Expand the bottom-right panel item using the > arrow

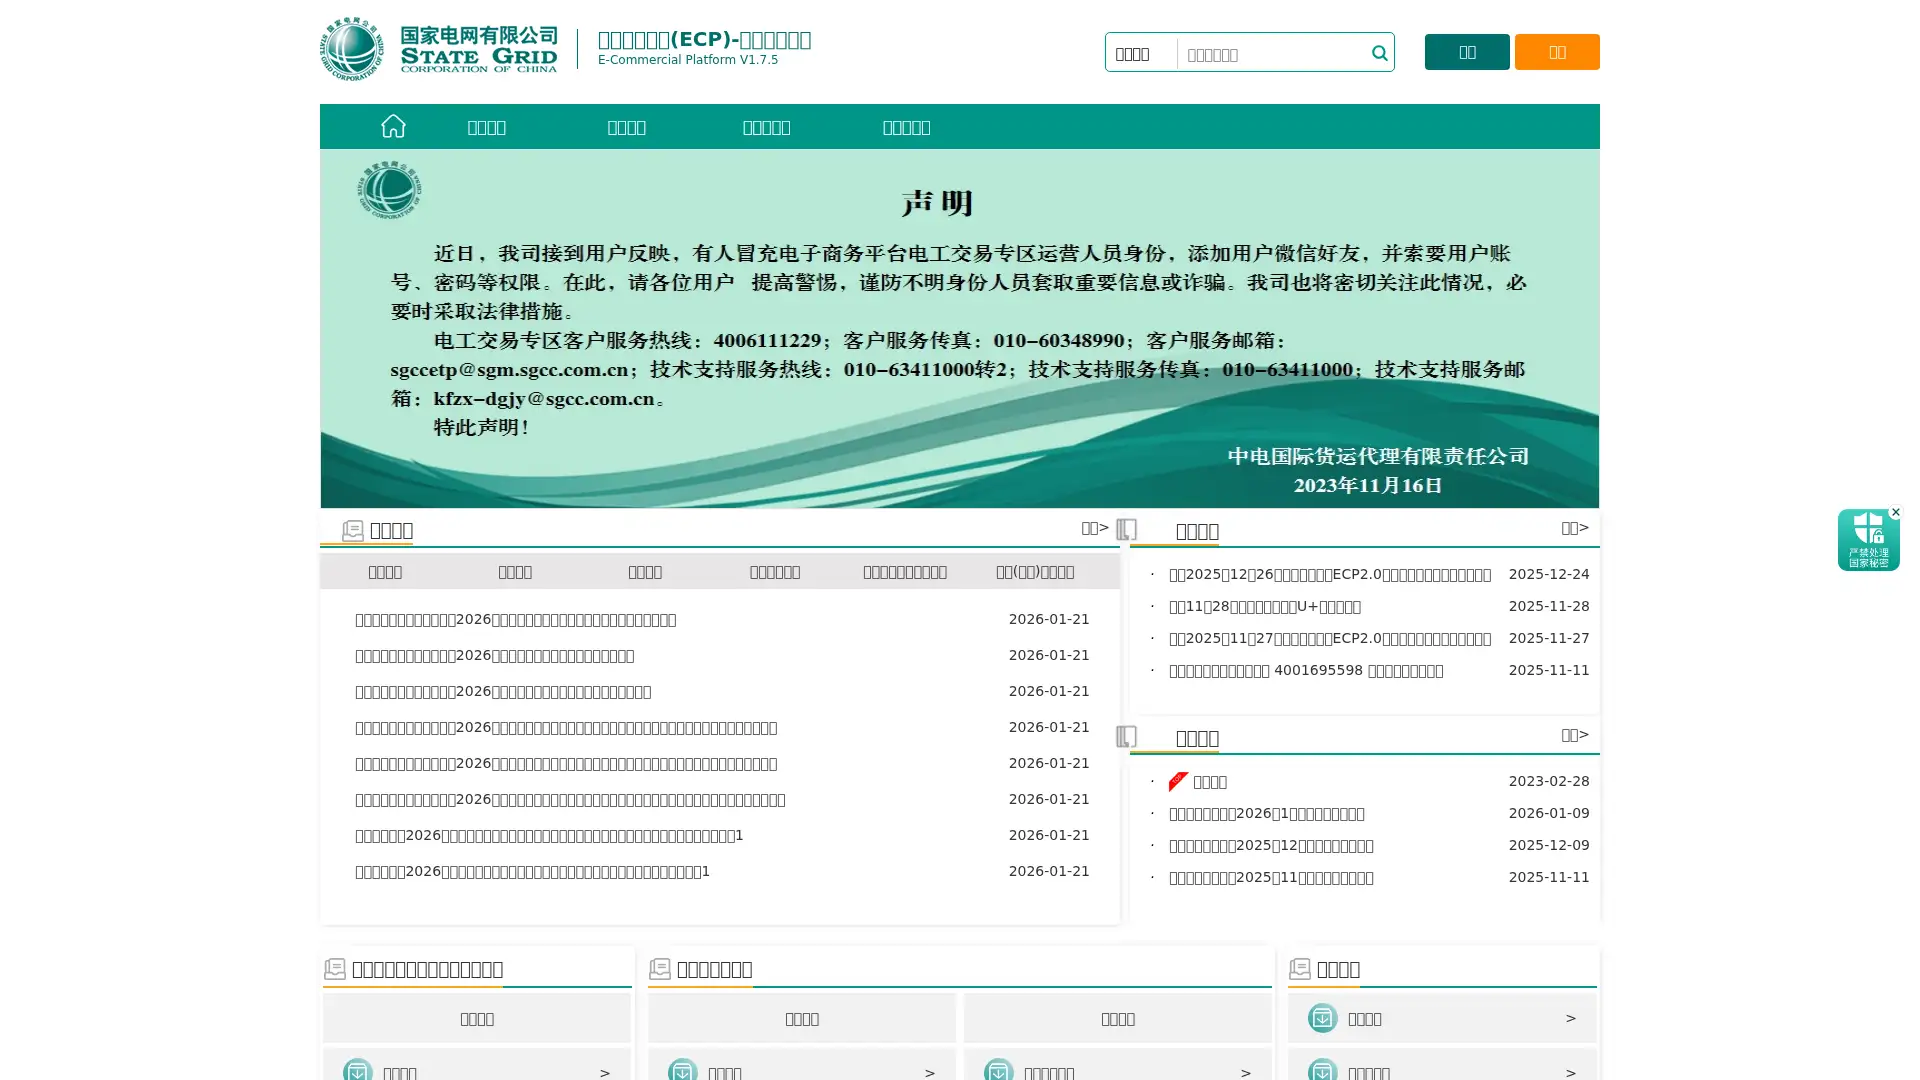click(1570, 1018)
